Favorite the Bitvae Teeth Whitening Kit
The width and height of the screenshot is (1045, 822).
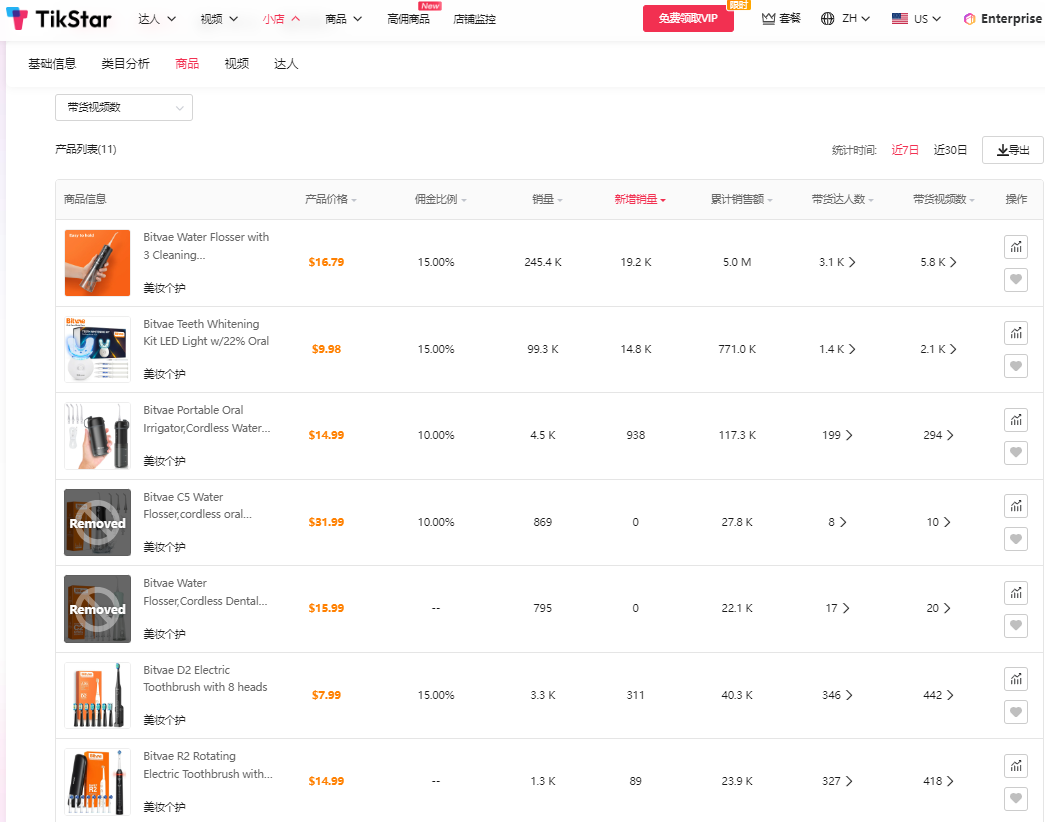pyautogui.click(x=1016, y=366)
